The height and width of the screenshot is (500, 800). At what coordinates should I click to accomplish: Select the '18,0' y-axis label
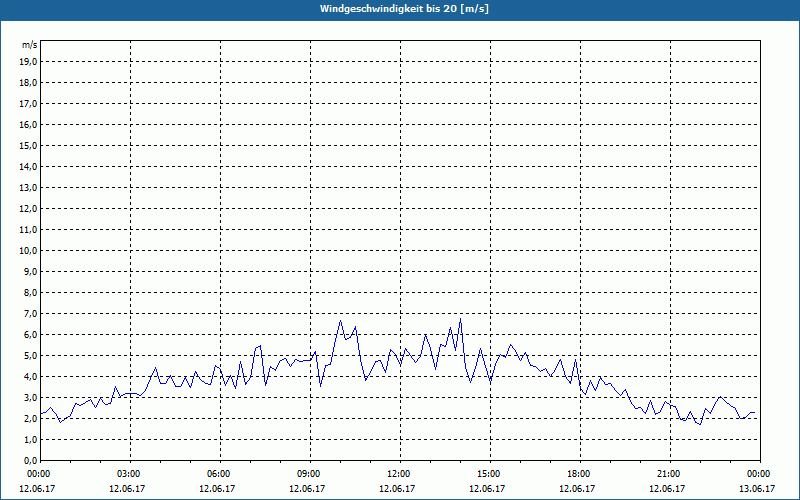click(28, 83)
